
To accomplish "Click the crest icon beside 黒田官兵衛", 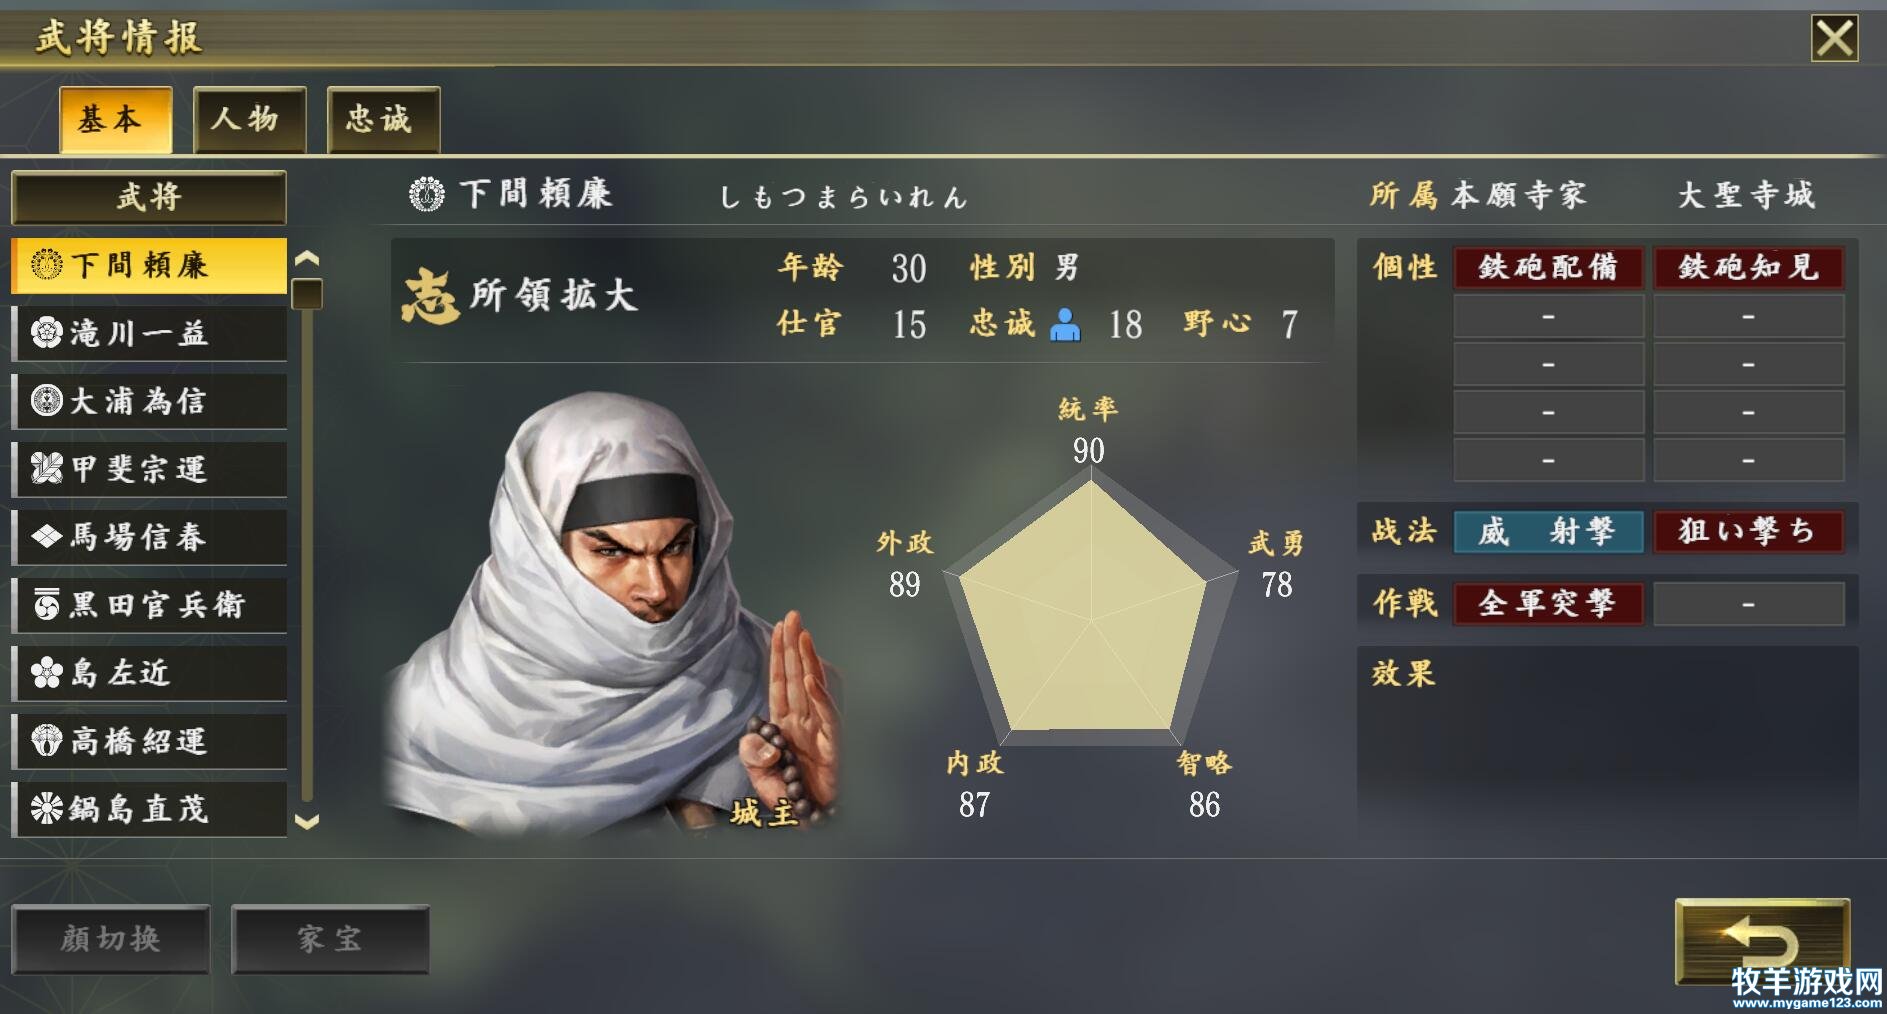I will [46, 604].
